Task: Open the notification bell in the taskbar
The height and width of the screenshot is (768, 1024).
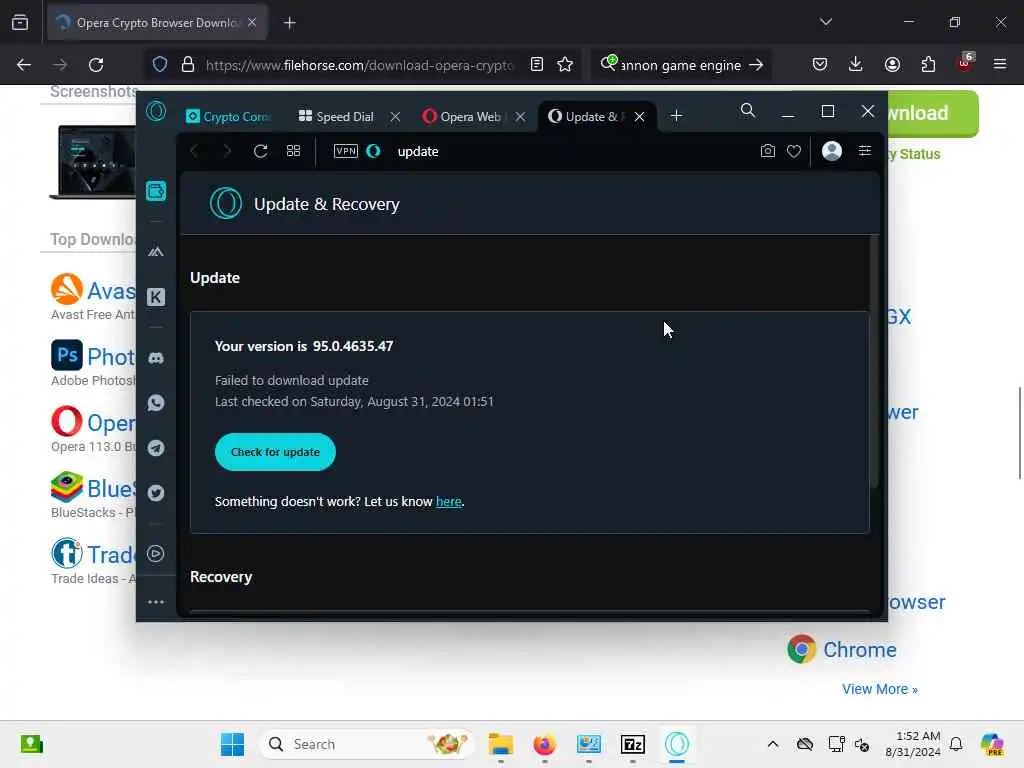Action: pyautogui.click(x=956, y=744)
